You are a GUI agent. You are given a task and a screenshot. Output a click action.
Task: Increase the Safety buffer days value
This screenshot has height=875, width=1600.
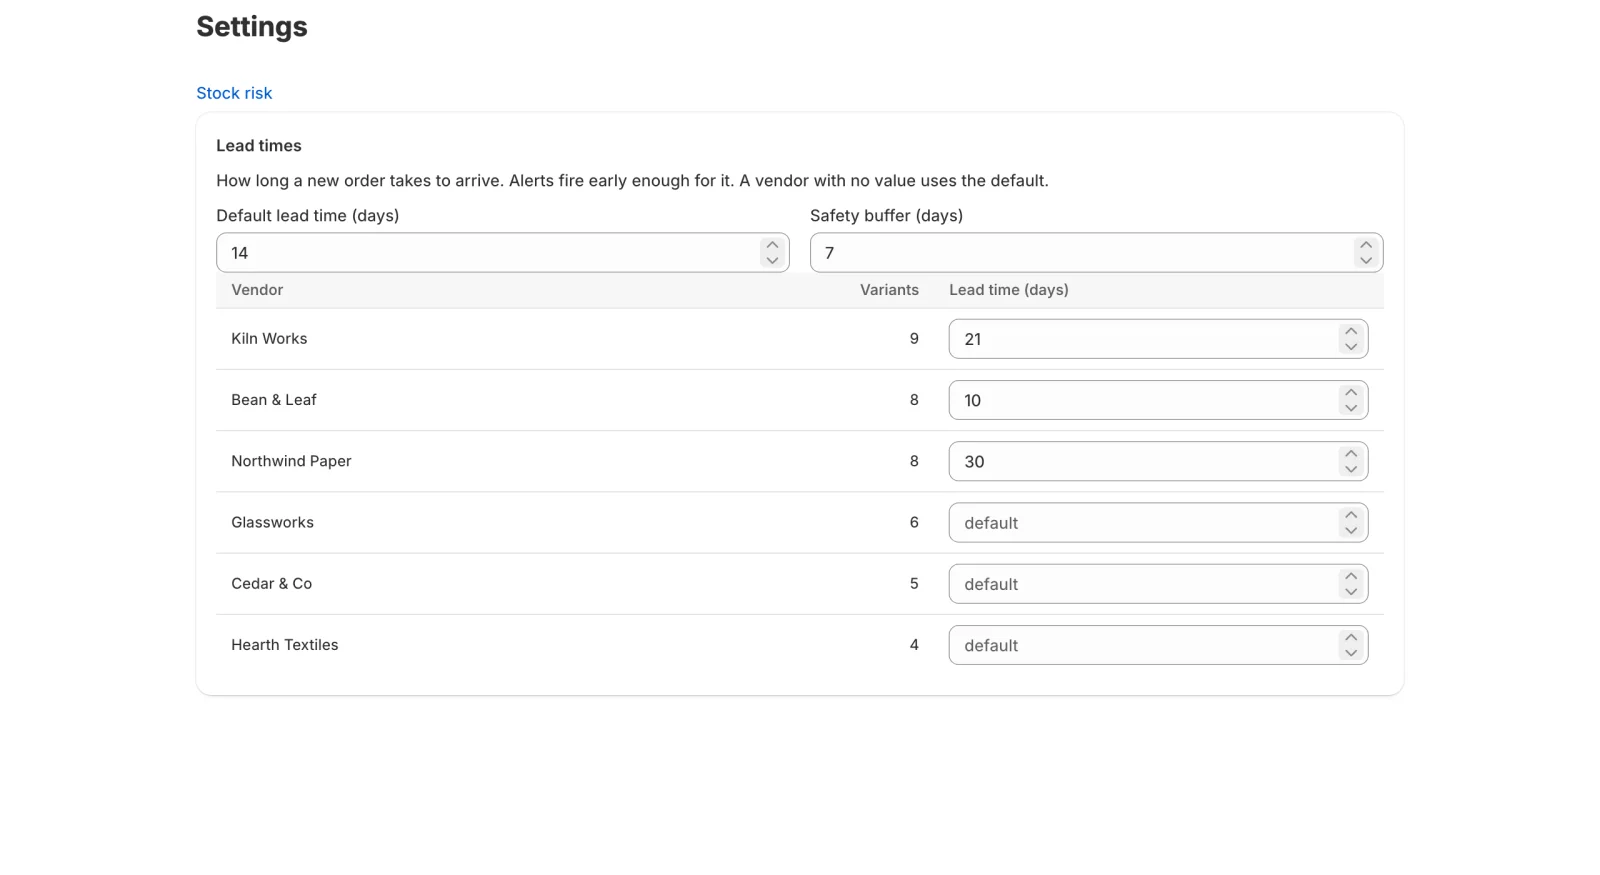[1366, 245]
